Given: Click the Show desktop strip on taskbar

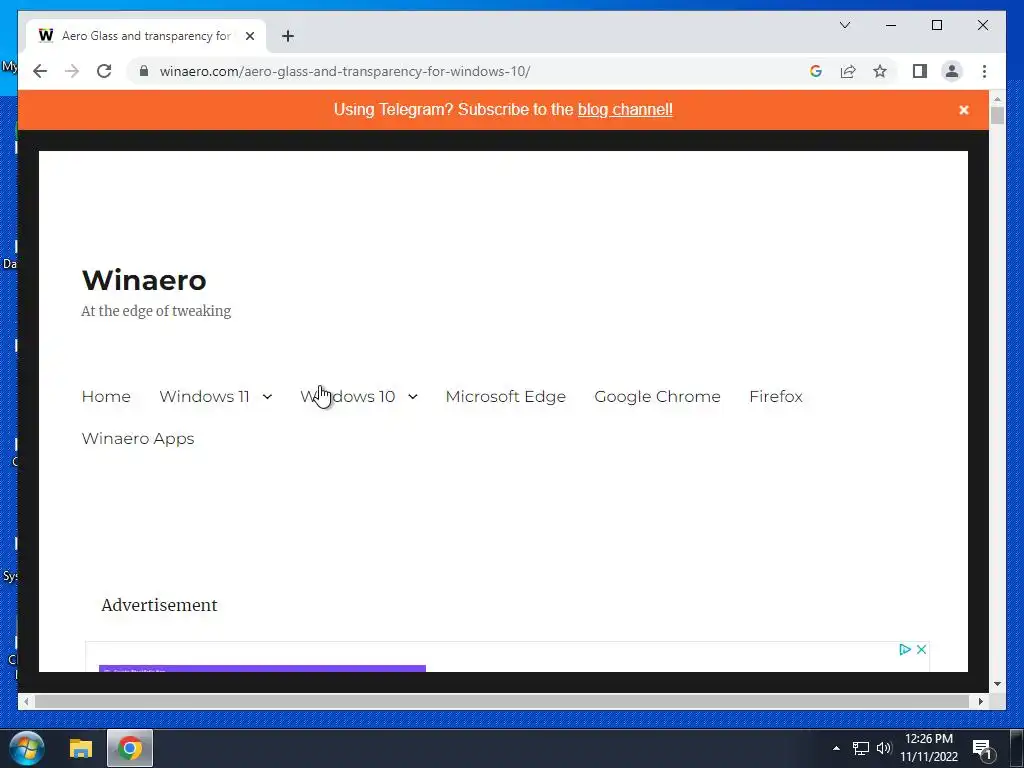Looking at the screenshot, I should (1017, 748).
